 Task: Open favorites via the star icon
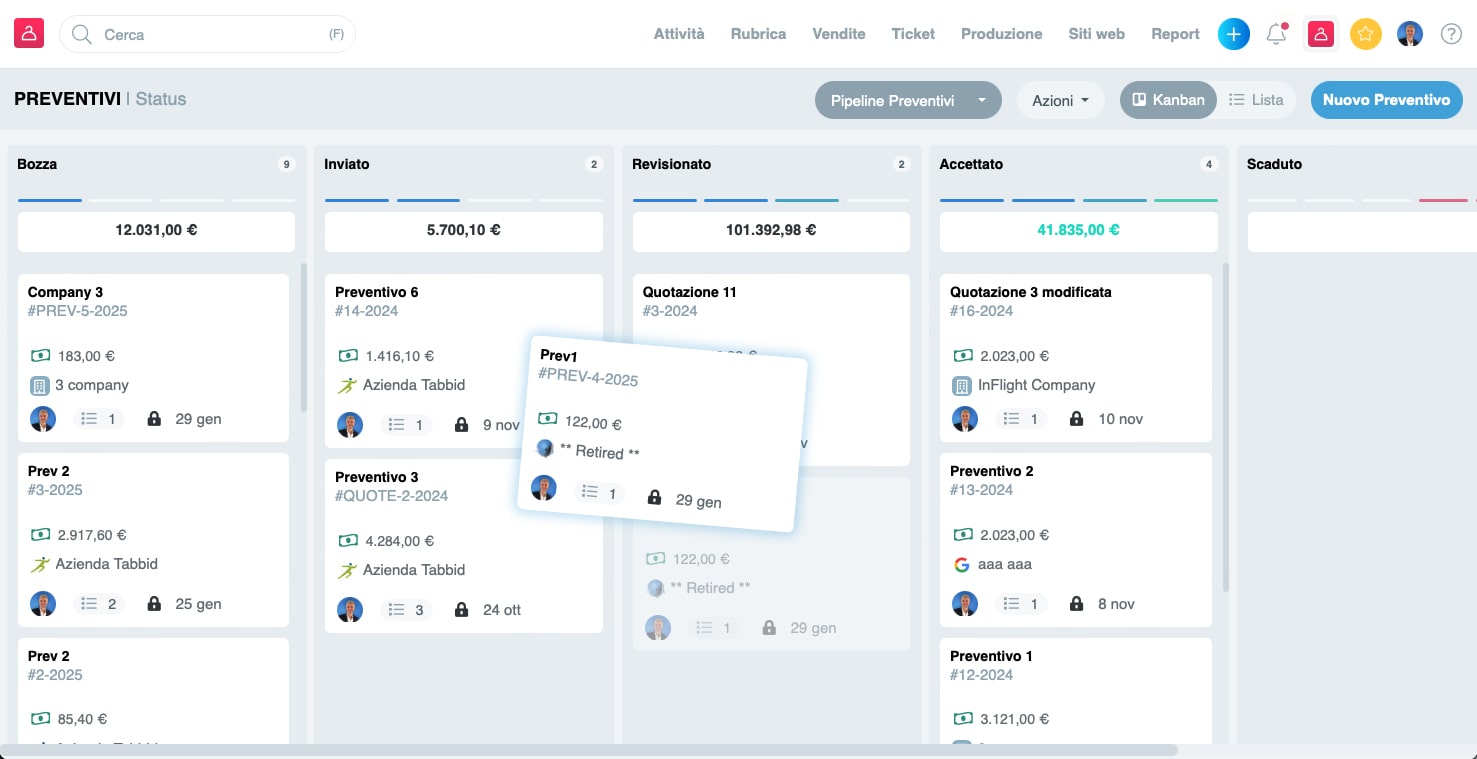click(x=1365, y=33)
